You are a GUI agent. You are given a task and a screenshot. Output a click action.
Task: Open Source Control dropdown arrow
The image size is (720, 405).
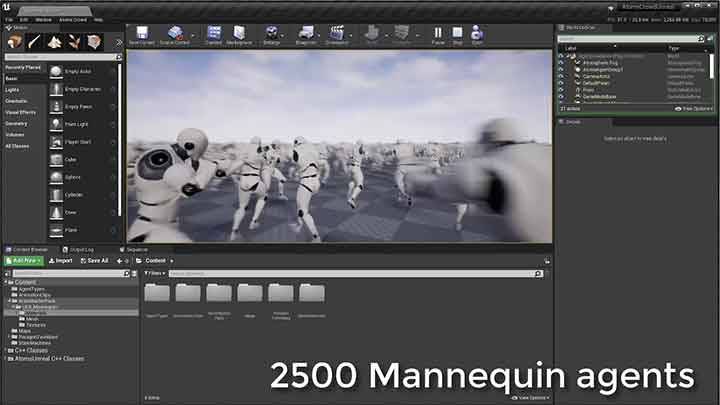point(193,36)
